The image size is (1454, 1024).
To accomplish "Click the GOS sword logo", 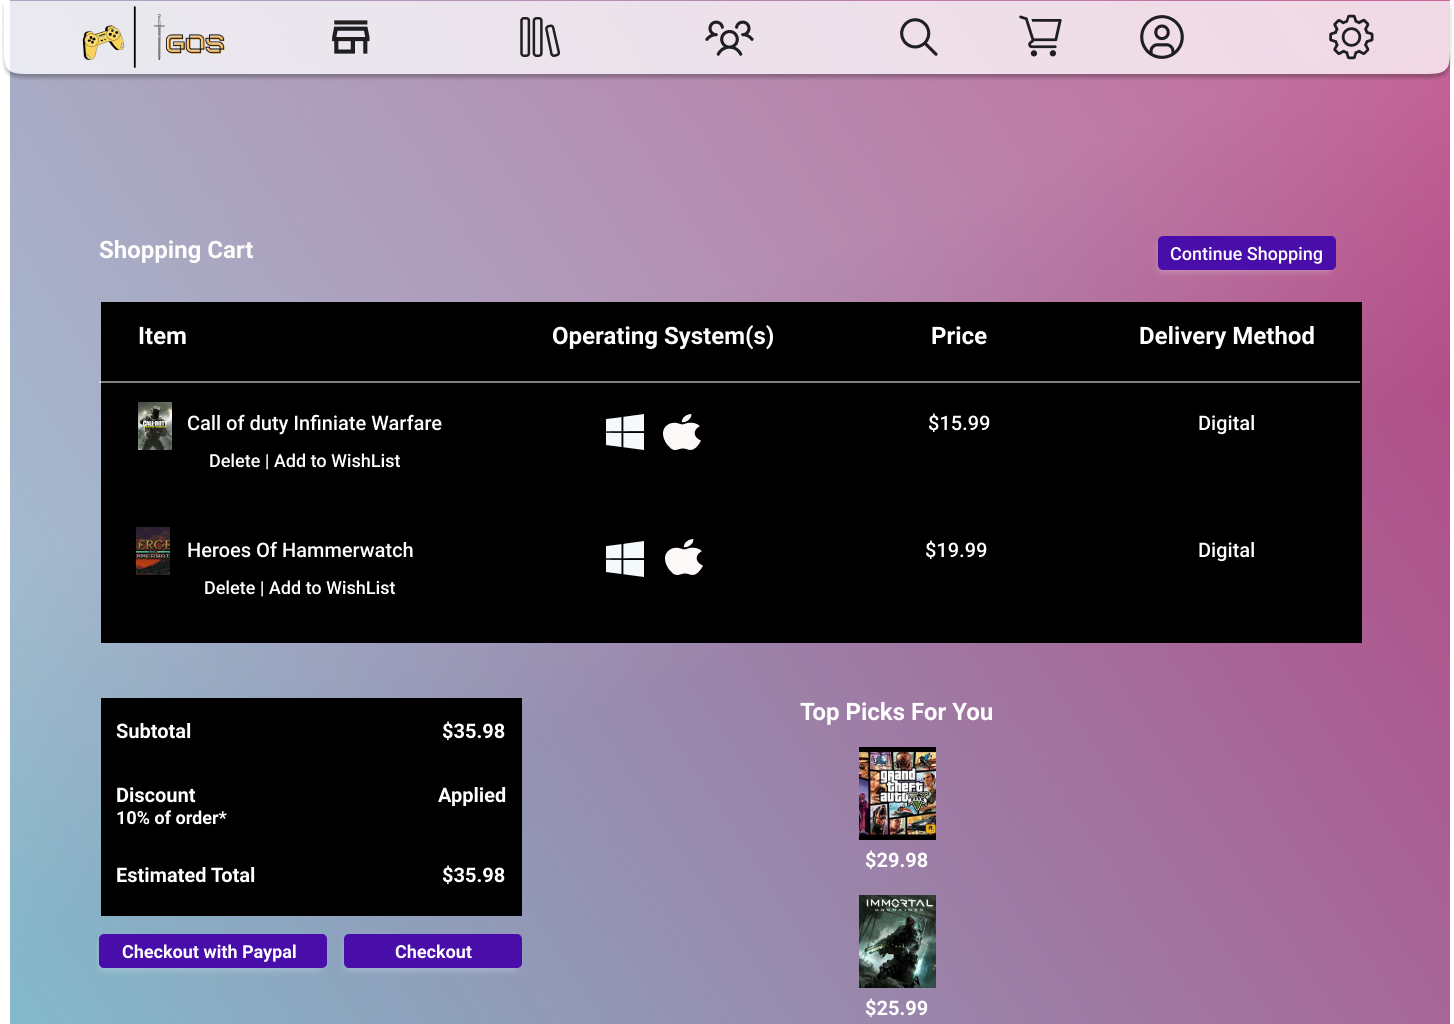I will [190, 40].
